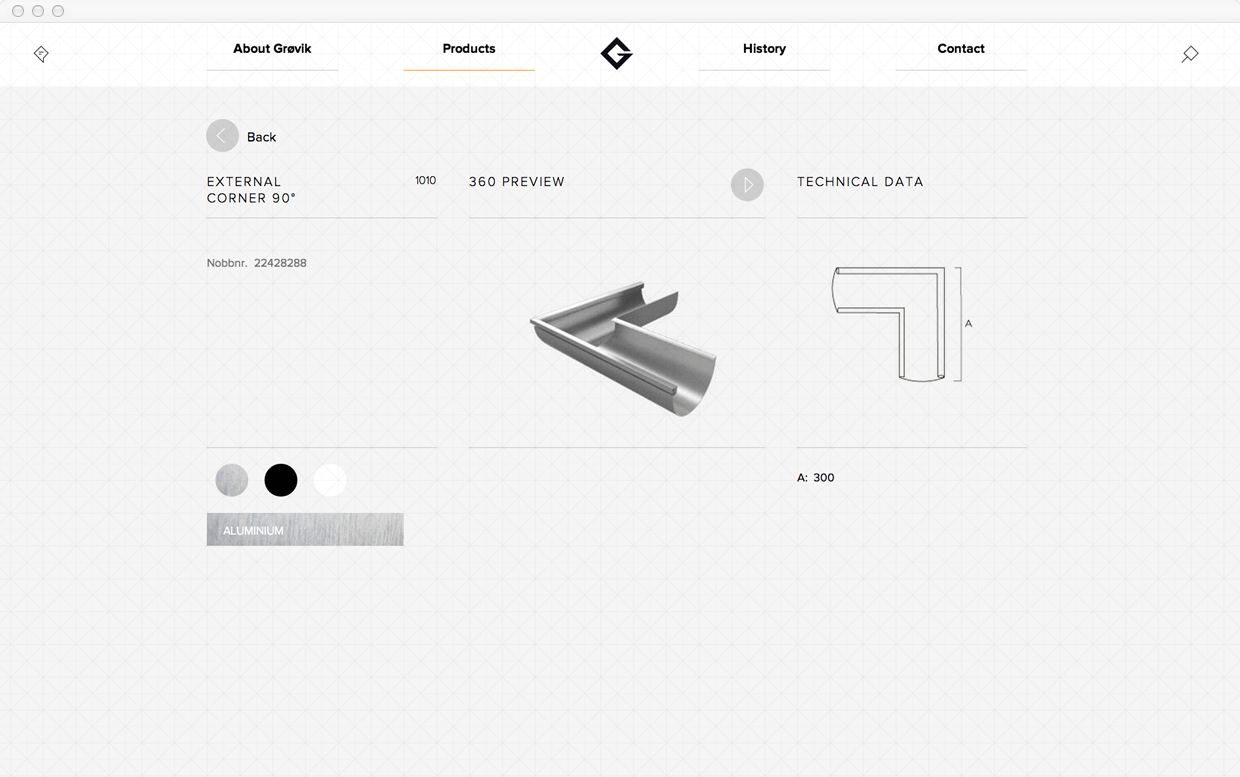Screen dimensions: 1240x777
Task: Pick the white color swatch
Action: [330, 480]
